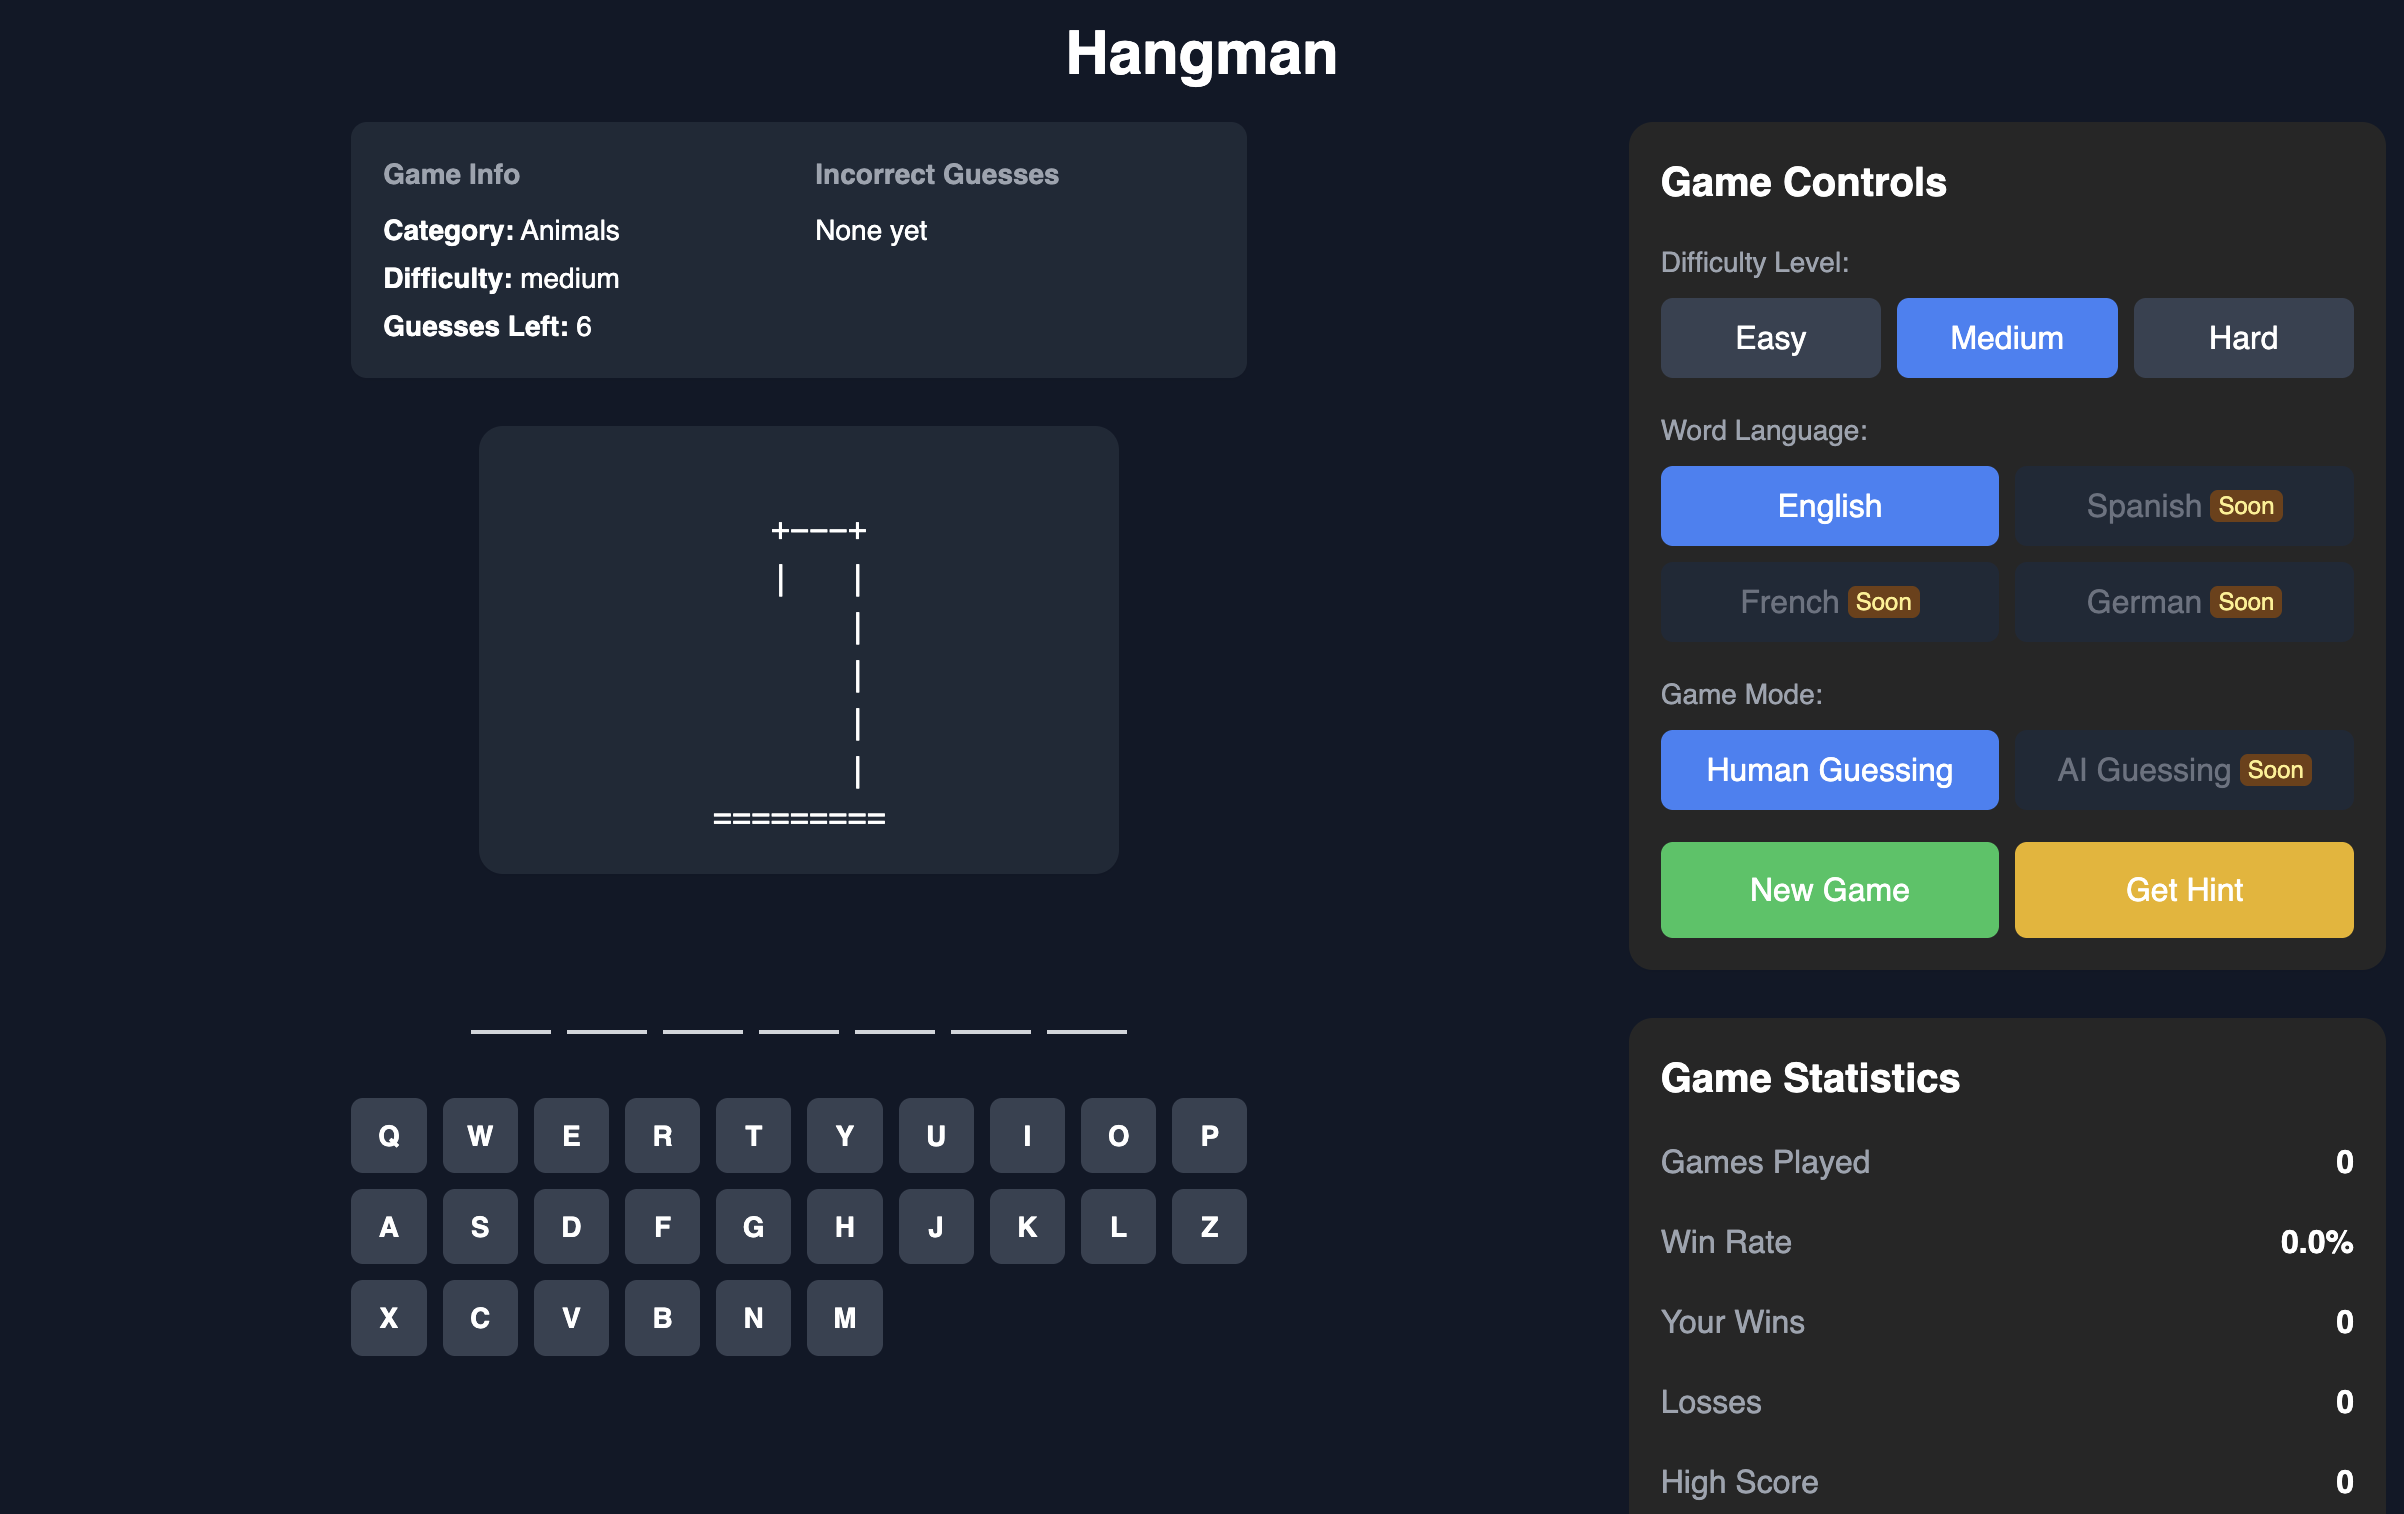This screenshot has width=2404, height=1514.
Task: Click the AI Guessing mode option
Action: point(2183,769)
